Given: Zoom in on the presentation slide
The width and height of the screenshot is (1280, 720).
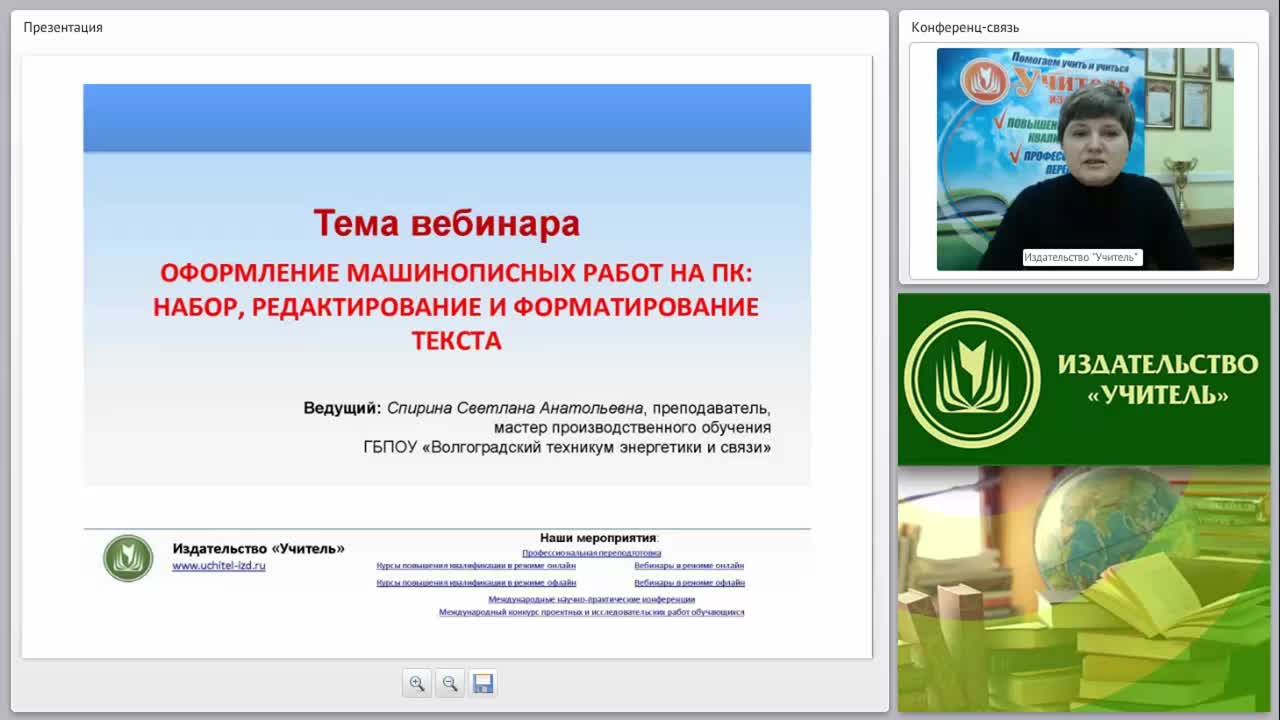Looking at the screenshot, I should point(417,683).
